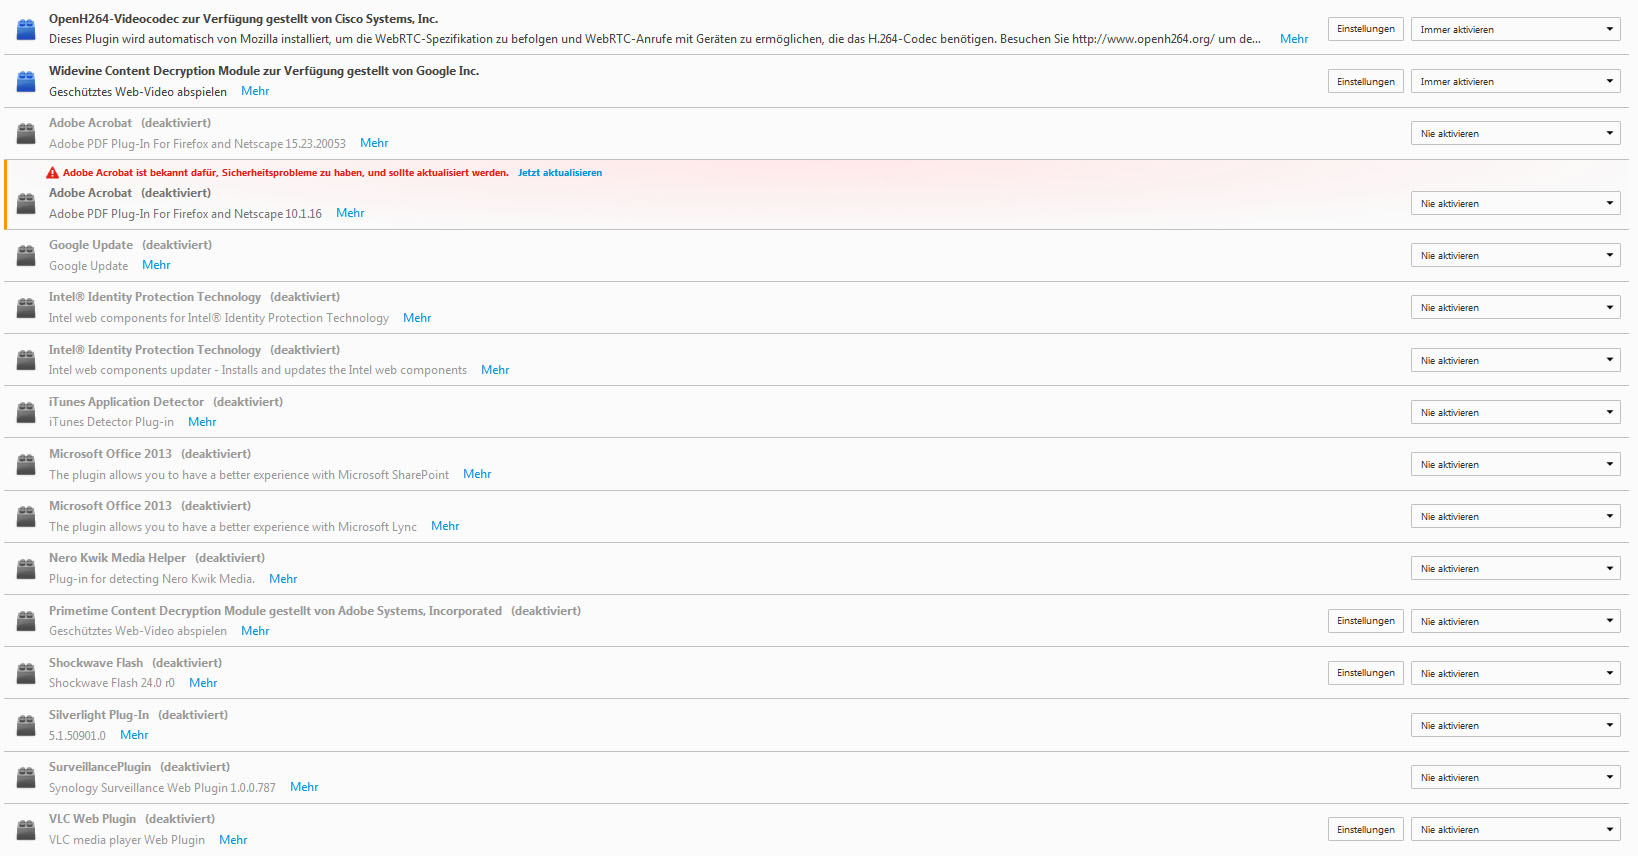Screen dimensions: 1638x856
Task: Click 'Mehr' link for Silverlight 5.1.50901.0
Action: coord(134,735)
